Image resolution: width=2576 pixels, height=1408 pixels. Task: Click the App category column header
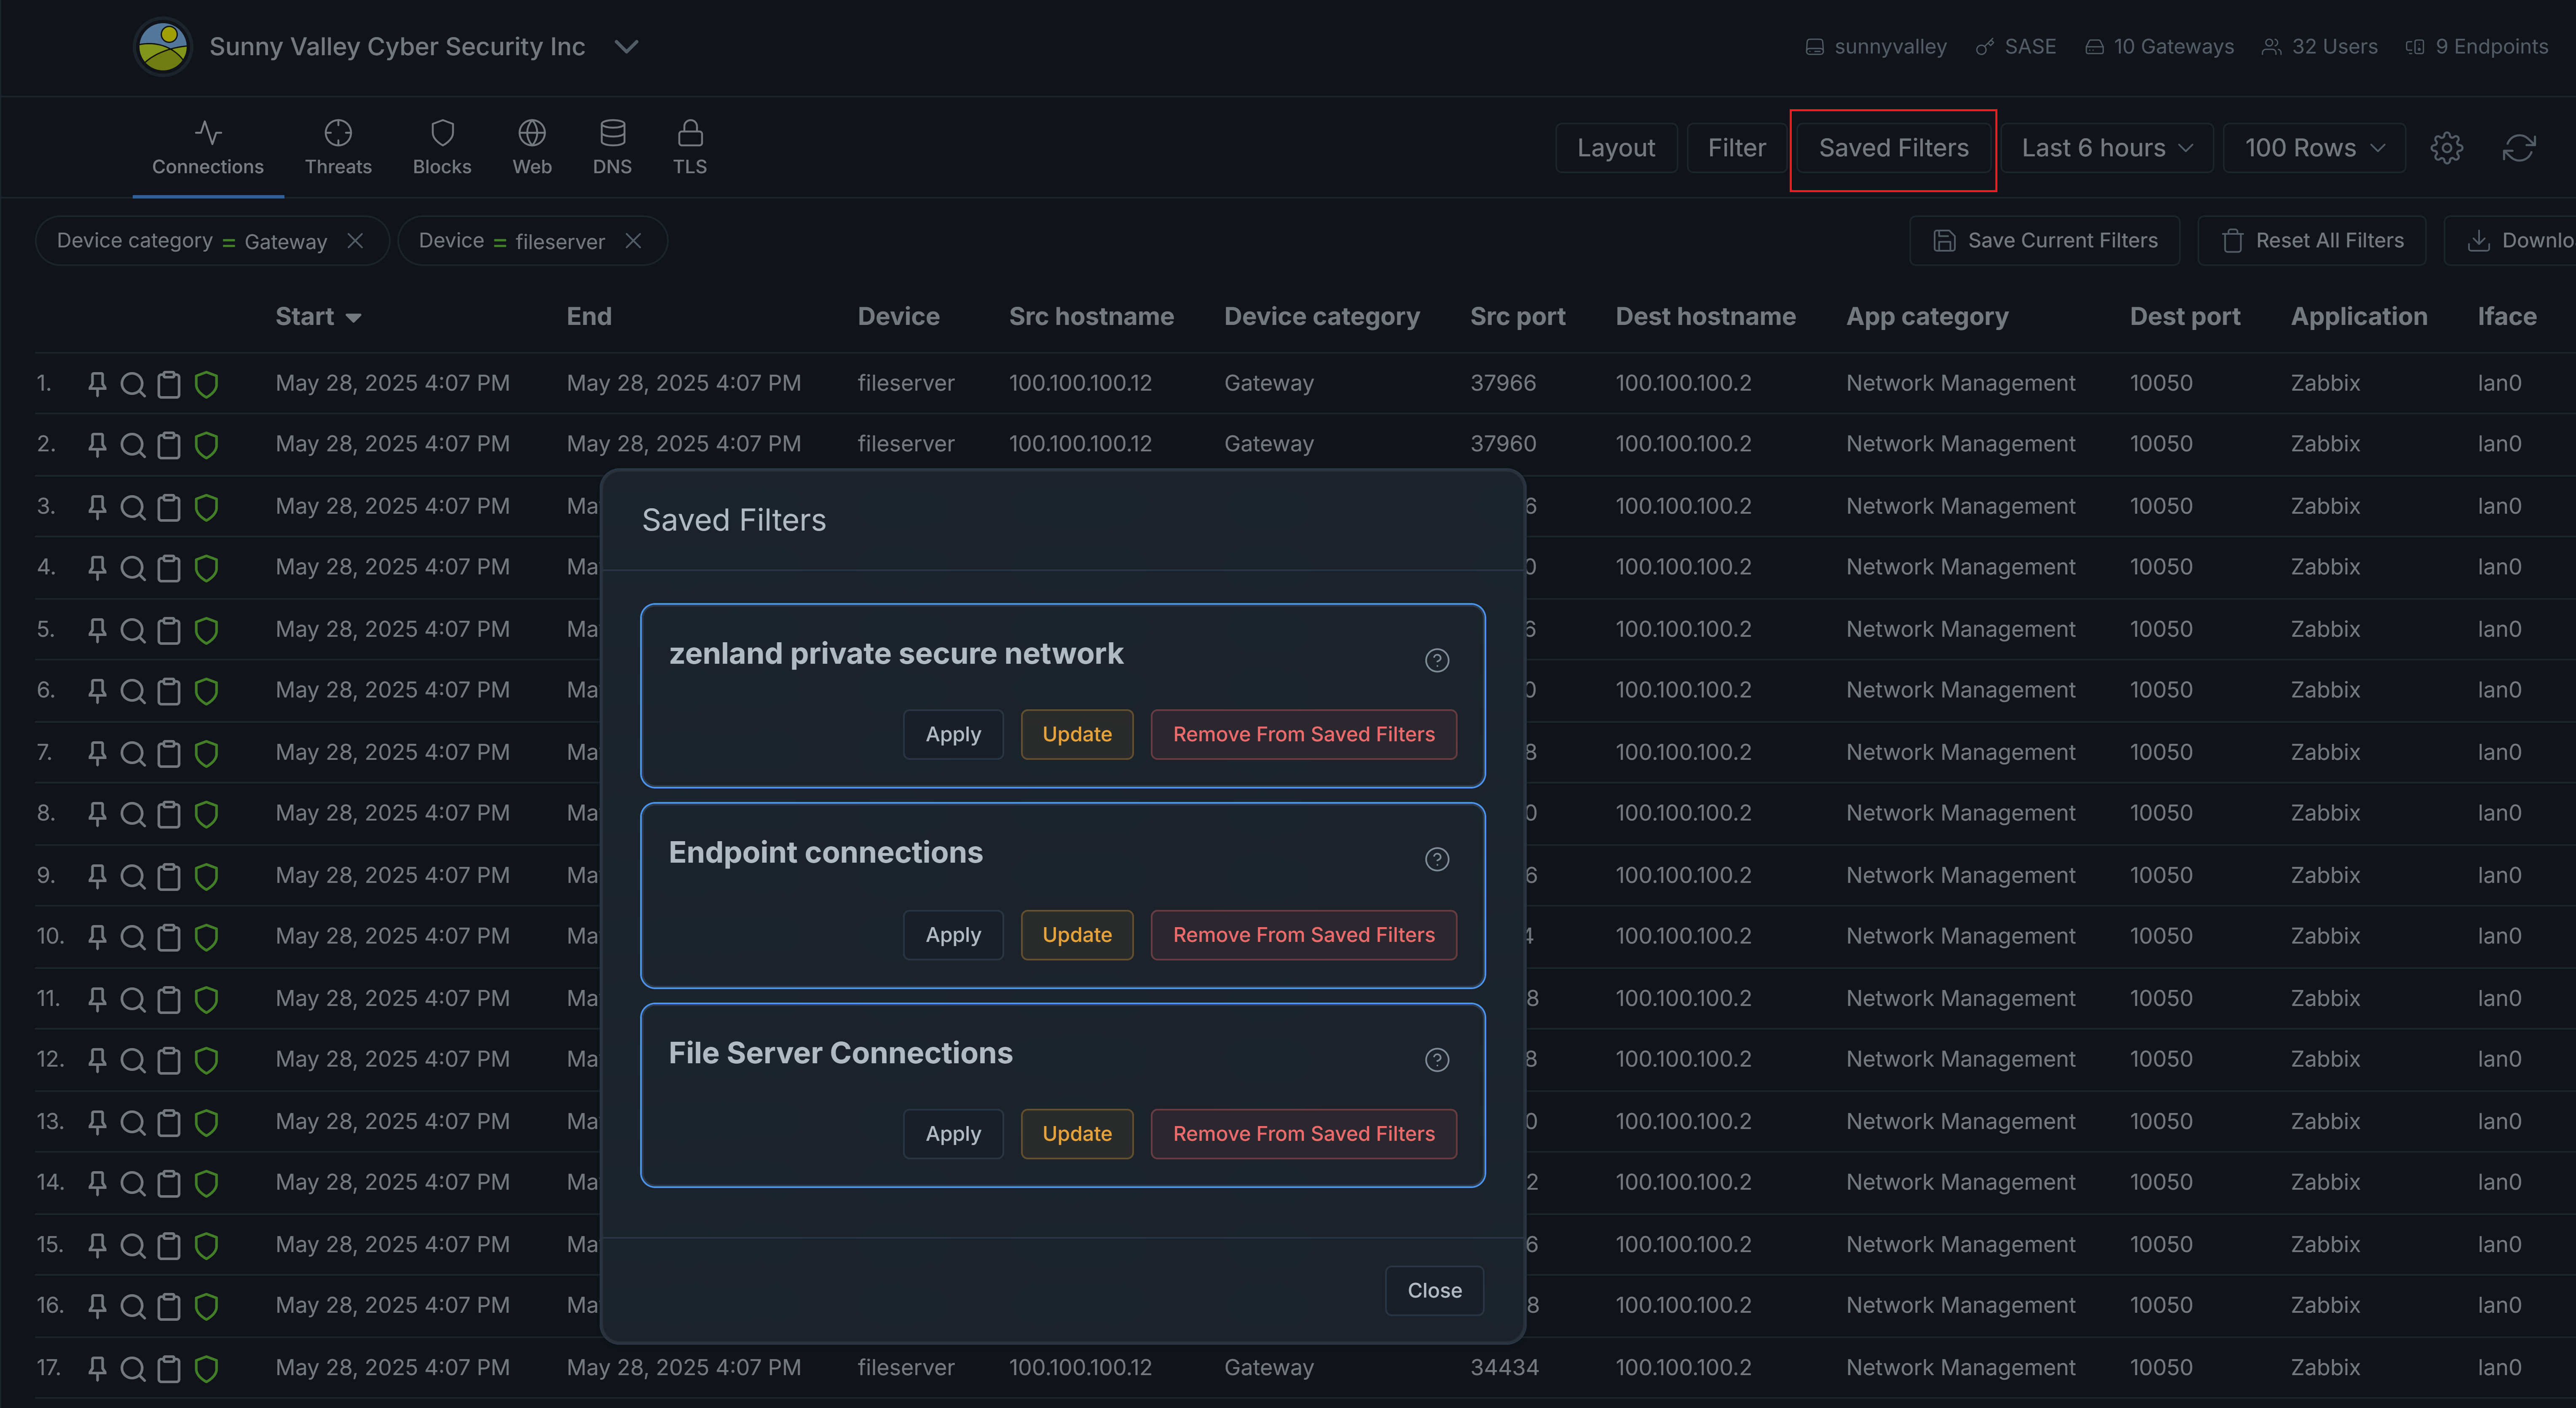point(1927,317)
